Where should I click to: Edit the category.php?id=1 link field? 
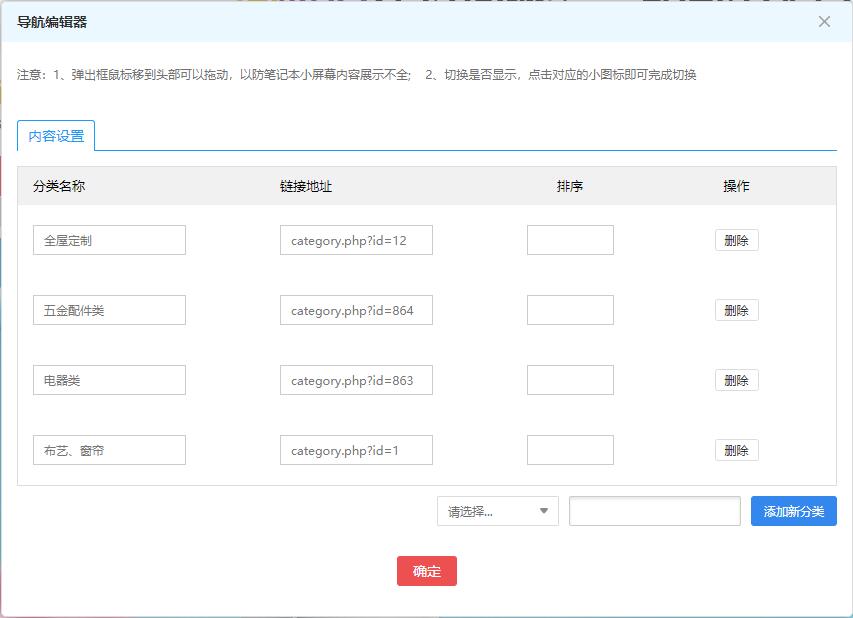tap(356, 450)
